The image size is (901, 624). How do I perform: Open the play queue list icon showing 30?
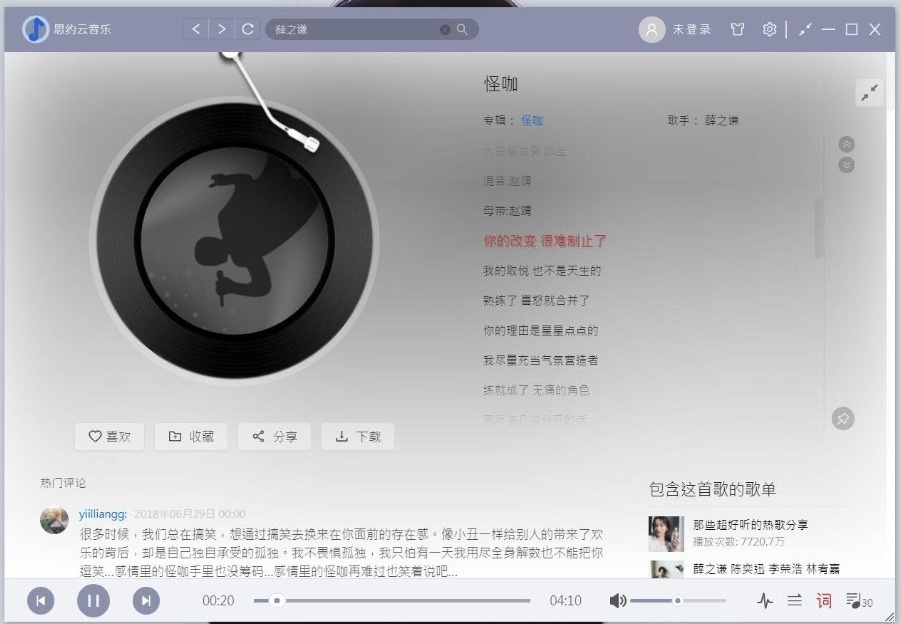[x=859, y=601]
